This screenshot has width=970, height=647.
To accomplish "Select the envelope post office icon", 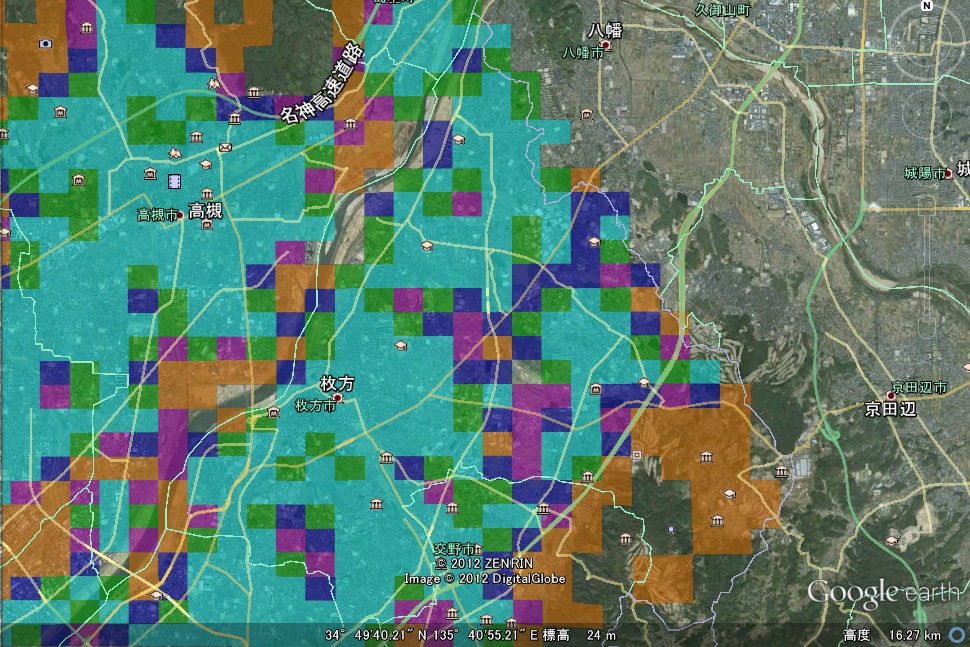I will click(225, 148).
